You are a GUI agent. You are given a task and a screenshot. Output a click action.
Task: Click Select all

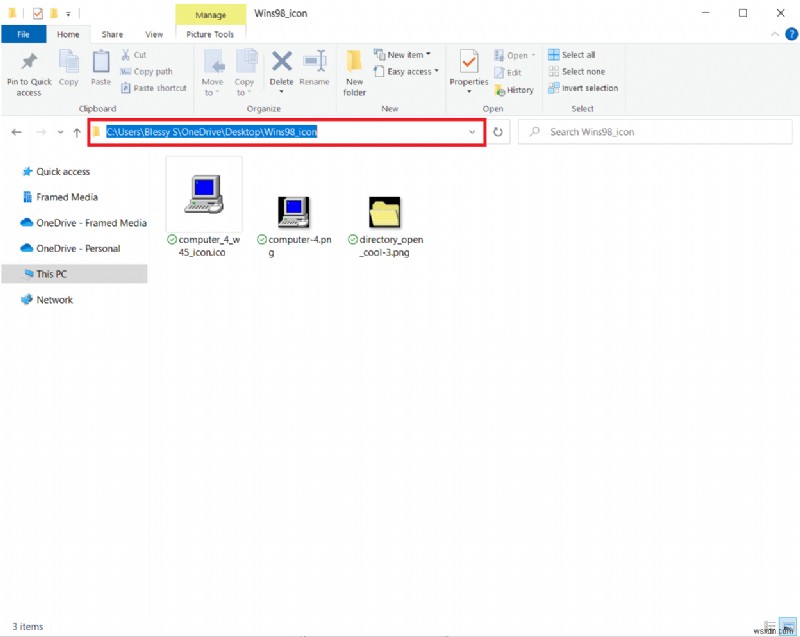(571, 55)
